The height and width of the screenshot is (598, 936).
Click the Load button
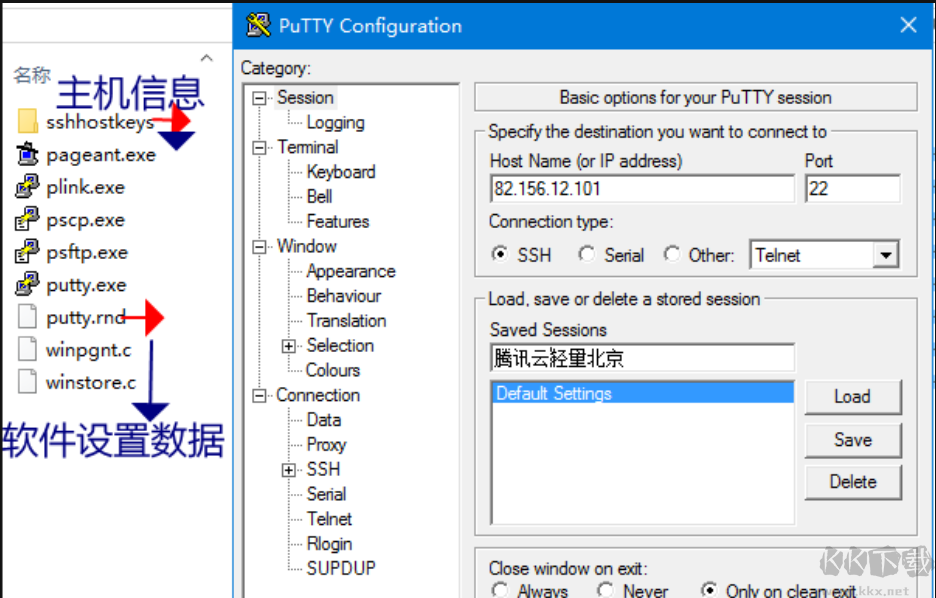(853, 397)
